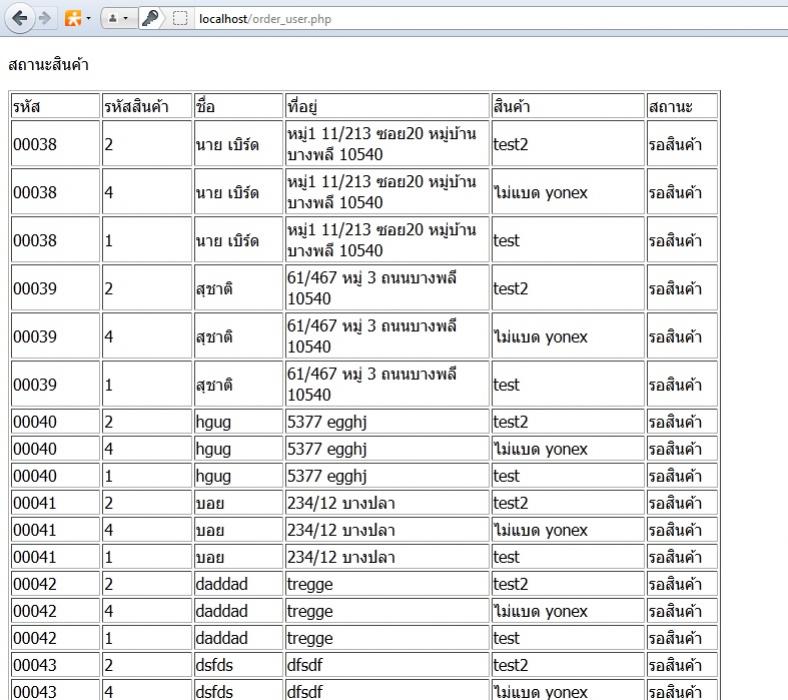Screen dimensions: 788x700
Task: Click the browser back arrow button
Action: pyautogui.click(x=17, y=19)
